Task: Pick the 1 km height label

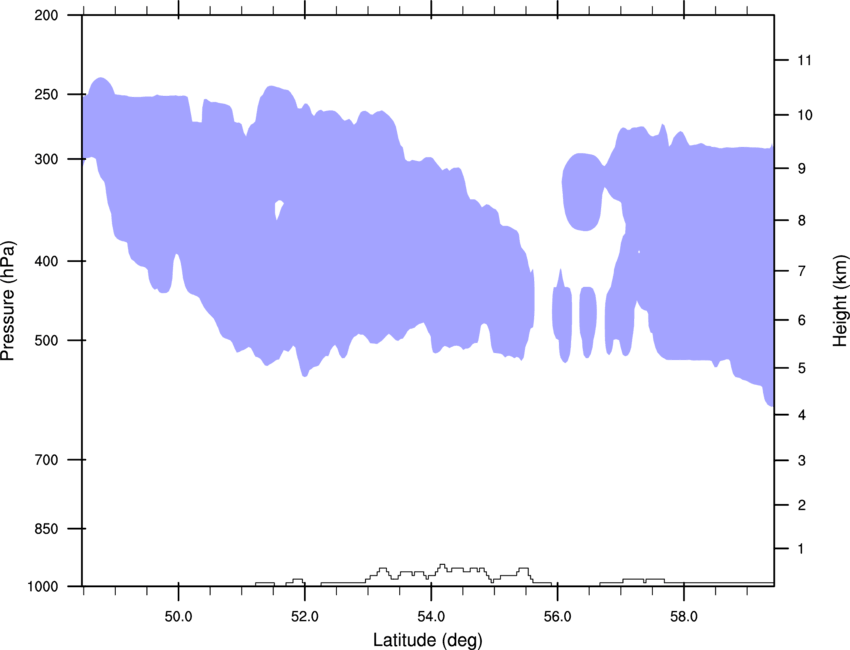Action: coord(801,549)
